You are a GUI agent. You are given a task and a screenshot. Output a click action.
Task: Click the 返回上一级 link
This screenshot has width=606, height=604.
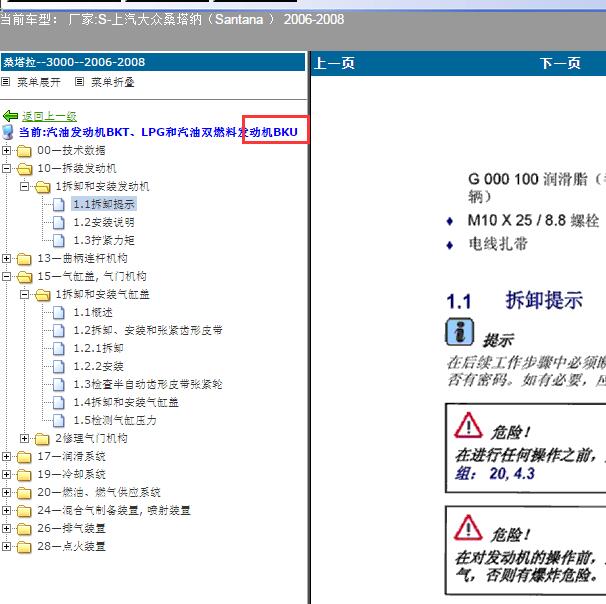(x=49, y=116)
